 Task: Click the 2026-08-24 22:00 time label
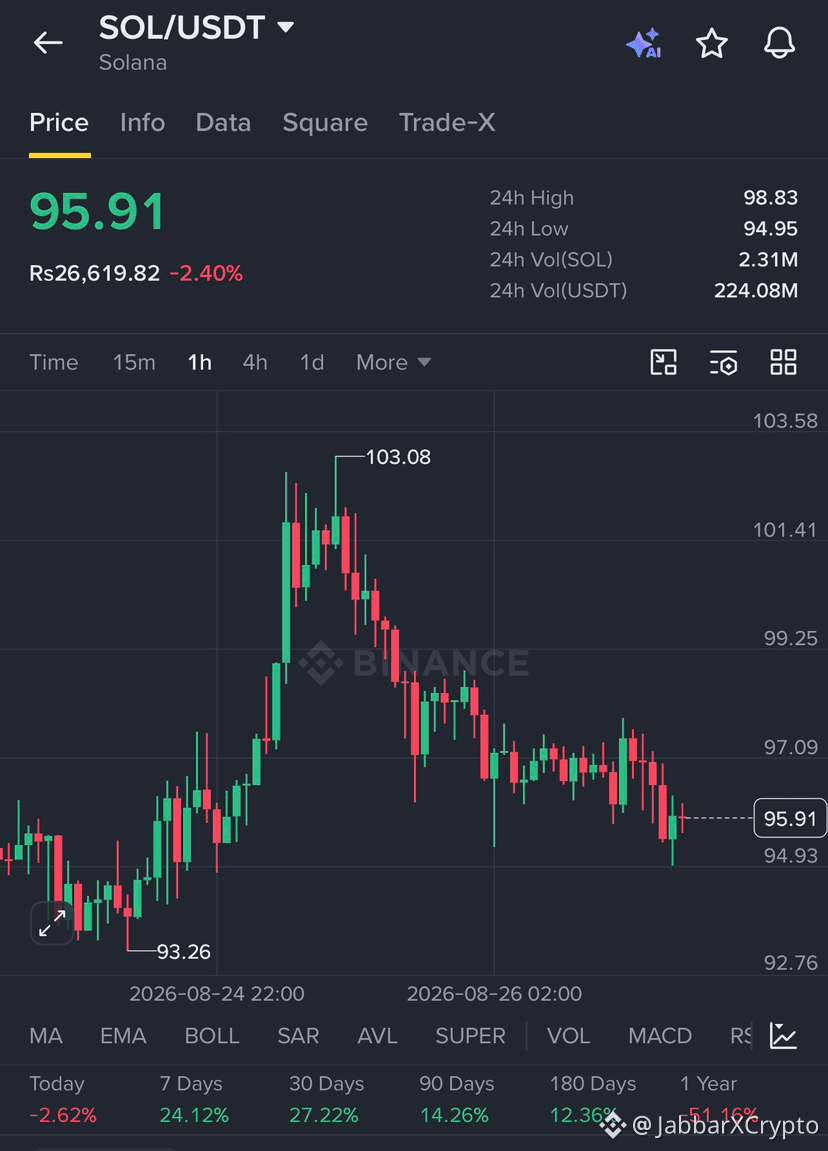click(217, 994)
